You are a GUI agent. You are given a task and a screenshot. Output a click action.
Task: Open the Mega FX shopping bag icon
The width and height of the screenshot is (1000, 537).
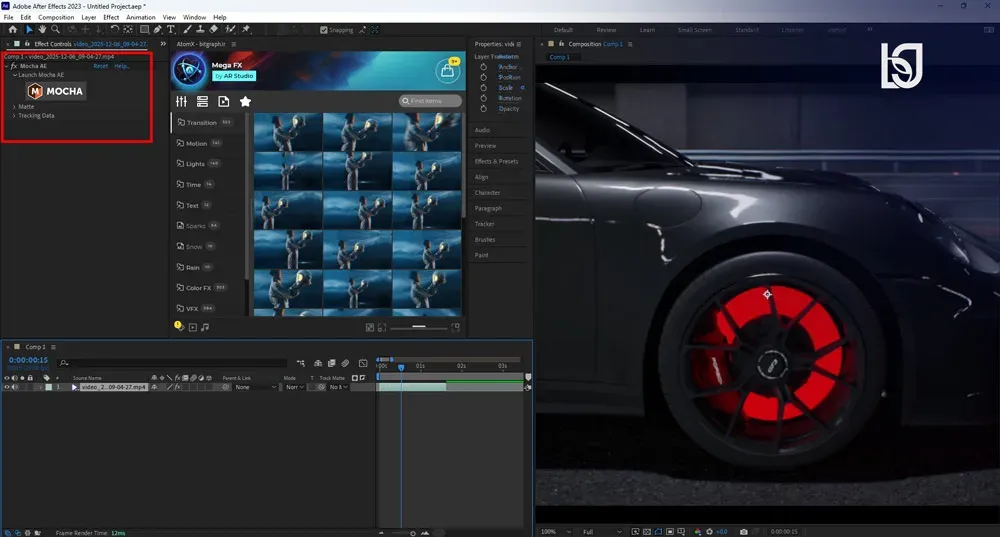(x=448, y=71)
